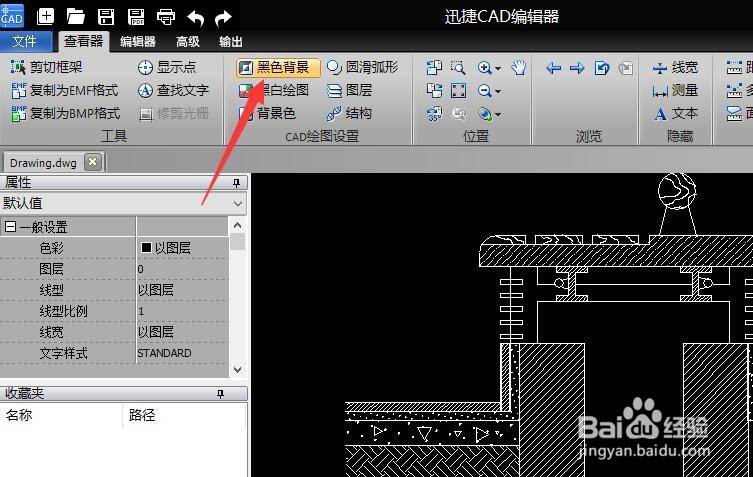Click properties scrollbar down arrow
Viewport: 753px width, 477px height.
tap(238, 369)
